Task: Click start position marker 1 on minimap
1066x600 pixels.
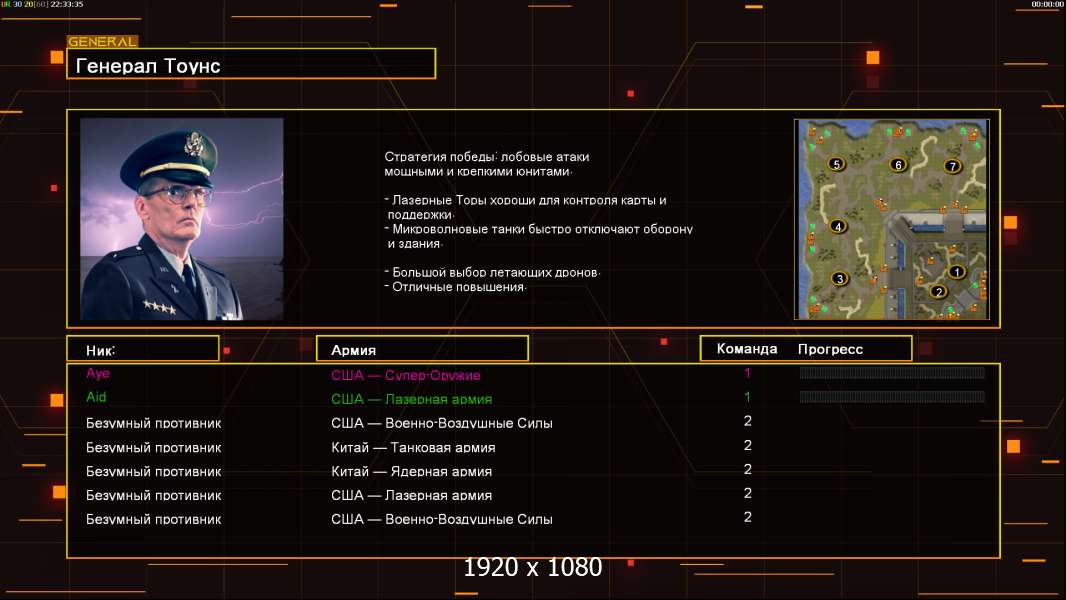Action: [x=957, y=272]
